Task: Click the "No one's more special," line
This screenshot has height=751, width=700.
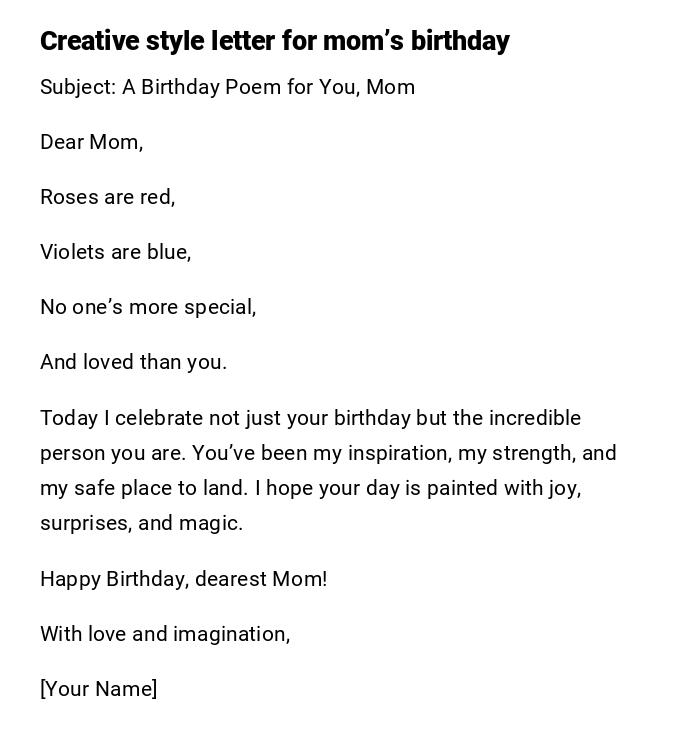Action: pos(148,307)
